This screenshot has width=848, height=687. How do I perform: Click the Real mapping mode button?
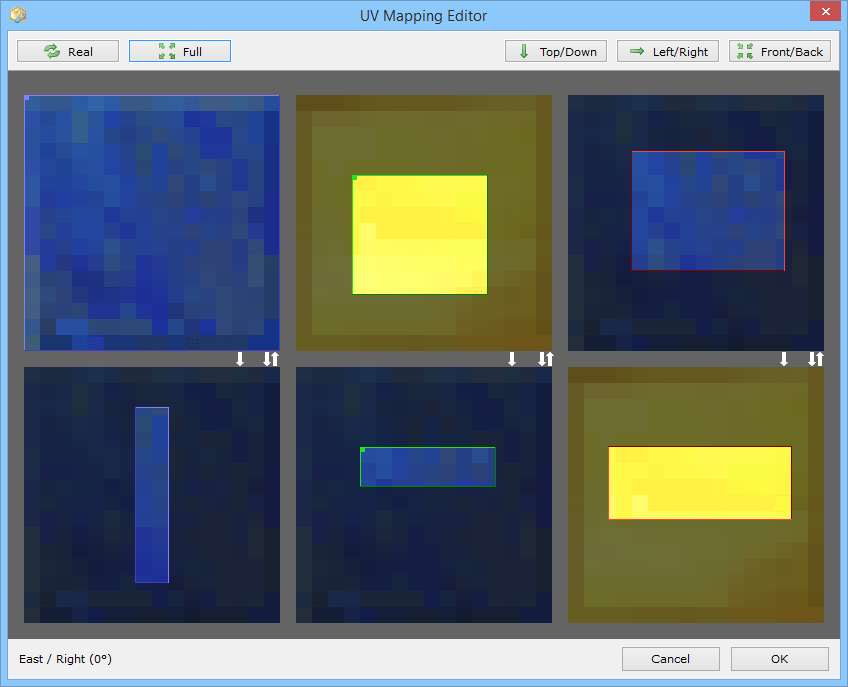point(68,52)
